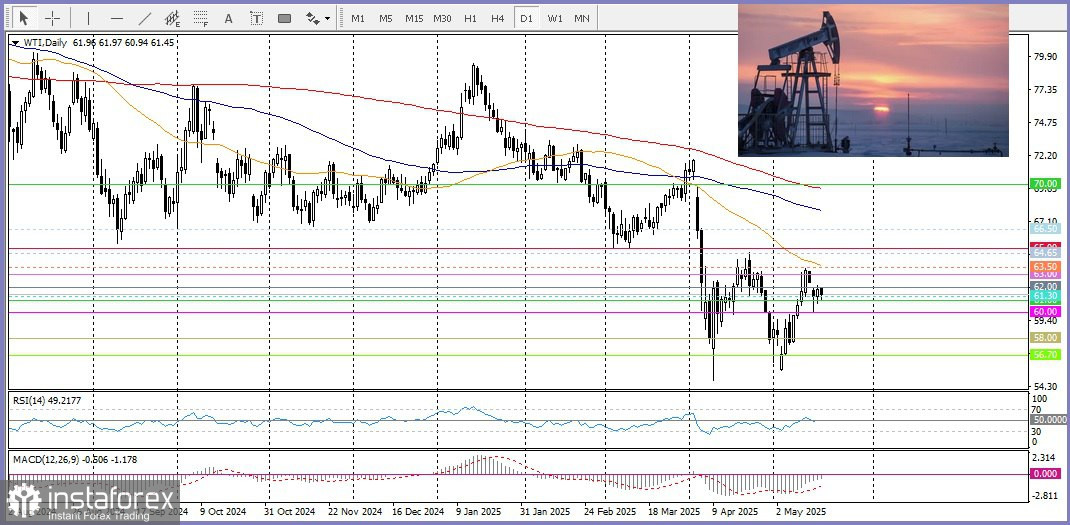Screen dimensions: 1070x525
Task: Pick the vertical line drawing tool
Action: click(88, 18)
